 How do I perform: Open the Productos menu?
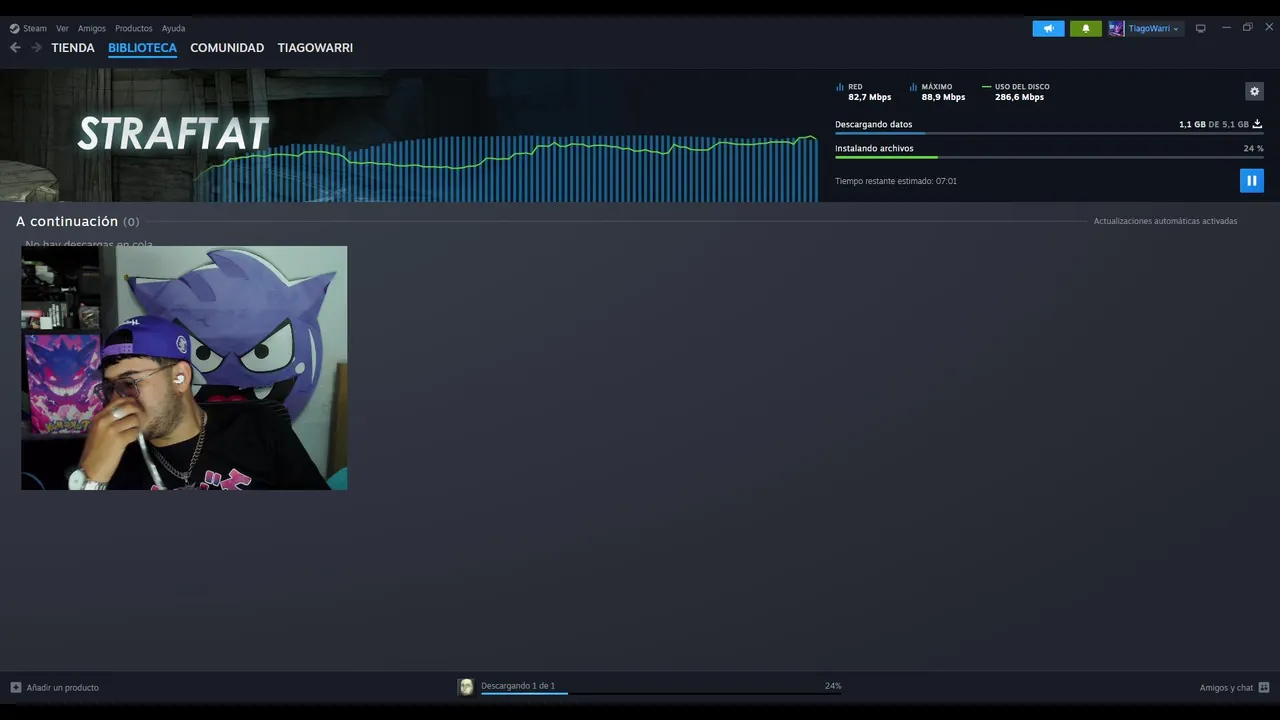point(134,29)
